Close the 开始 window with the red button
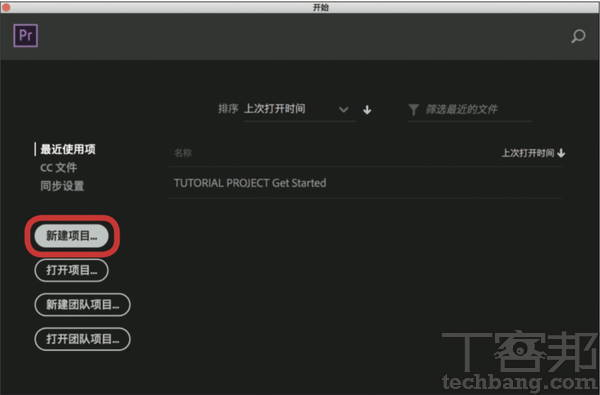Image resolution: width=600 pixels, height=395 pixels. tap(6, 7)
